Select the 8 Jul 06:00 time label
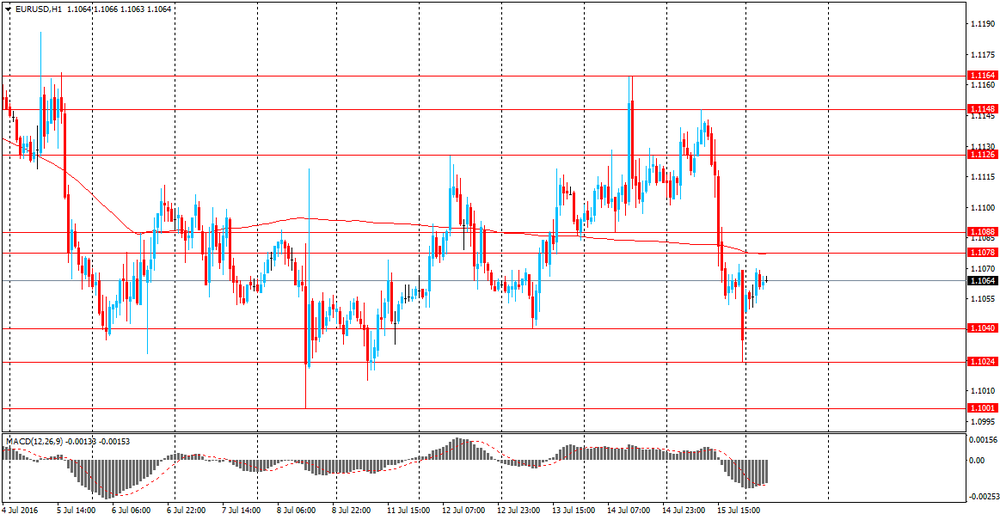This screenshot has width=1000, height=520. pos(295,510)
